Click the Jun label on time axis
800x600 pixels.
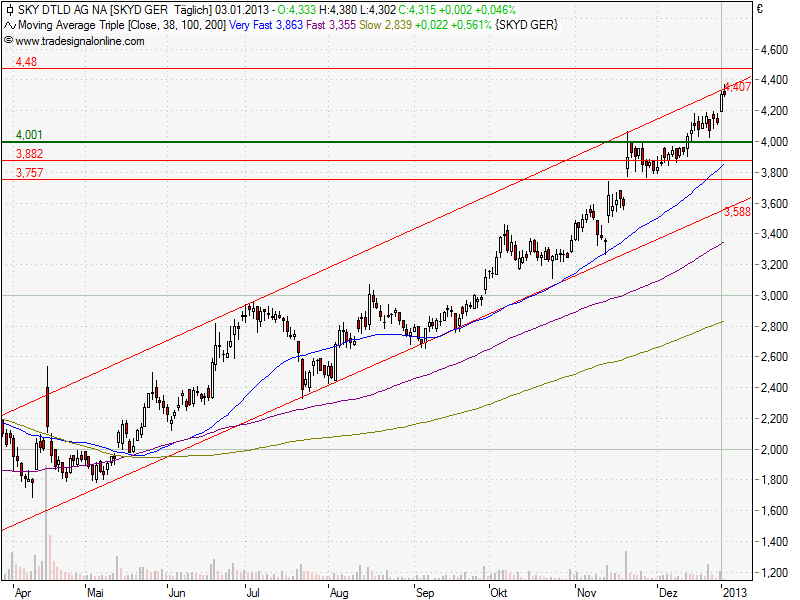pyautogui.click(x=177, y=592)
